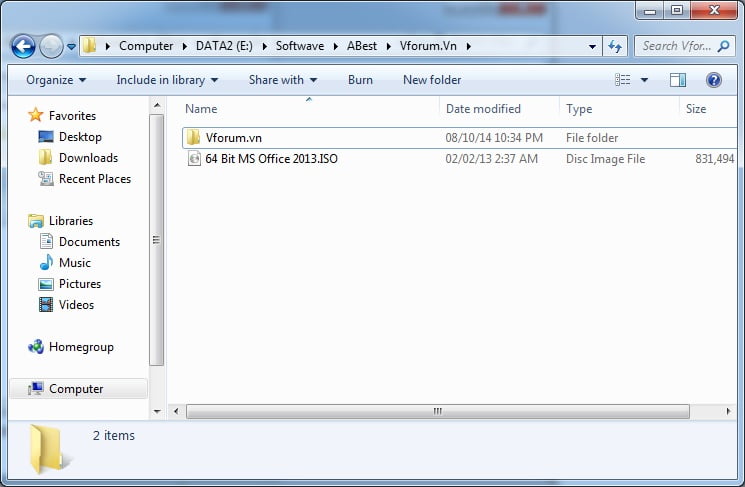
Task: Click the horizontal scroll right arrow
Action: coord(729,411)
